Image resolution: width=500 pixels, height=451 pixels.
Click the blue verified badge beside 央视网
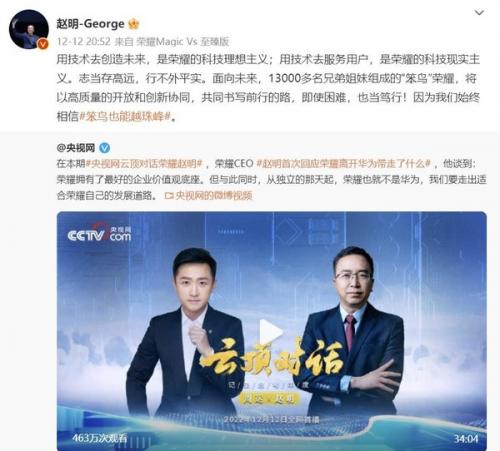pyautogui.click(x=105, y=148)
